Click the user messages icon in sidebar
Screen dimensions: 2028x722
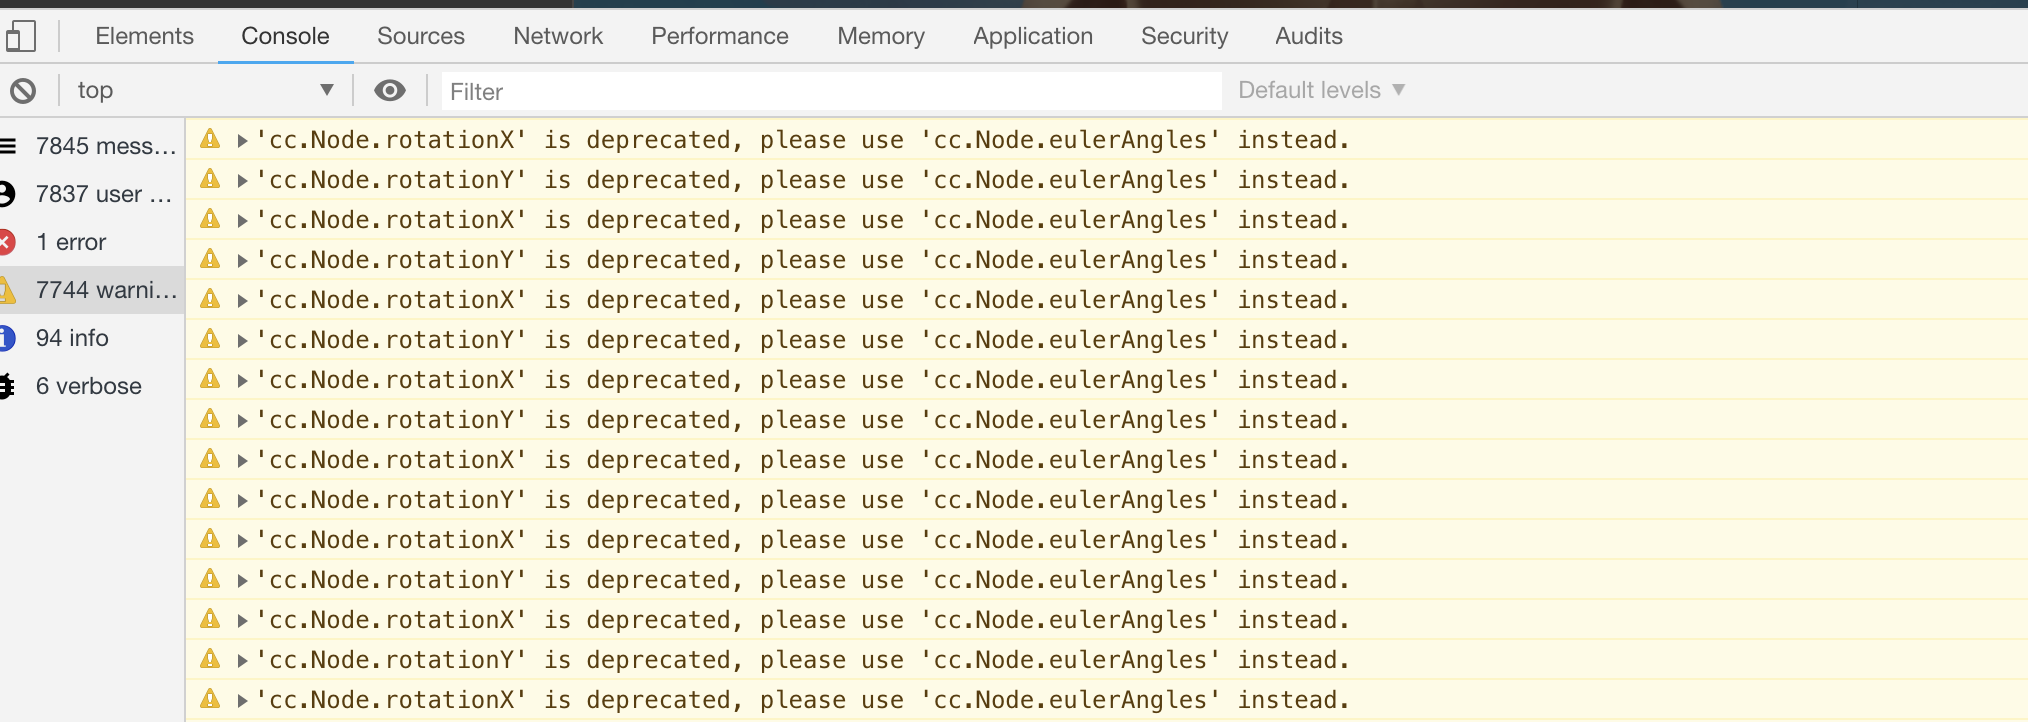(x=7, y=194)
